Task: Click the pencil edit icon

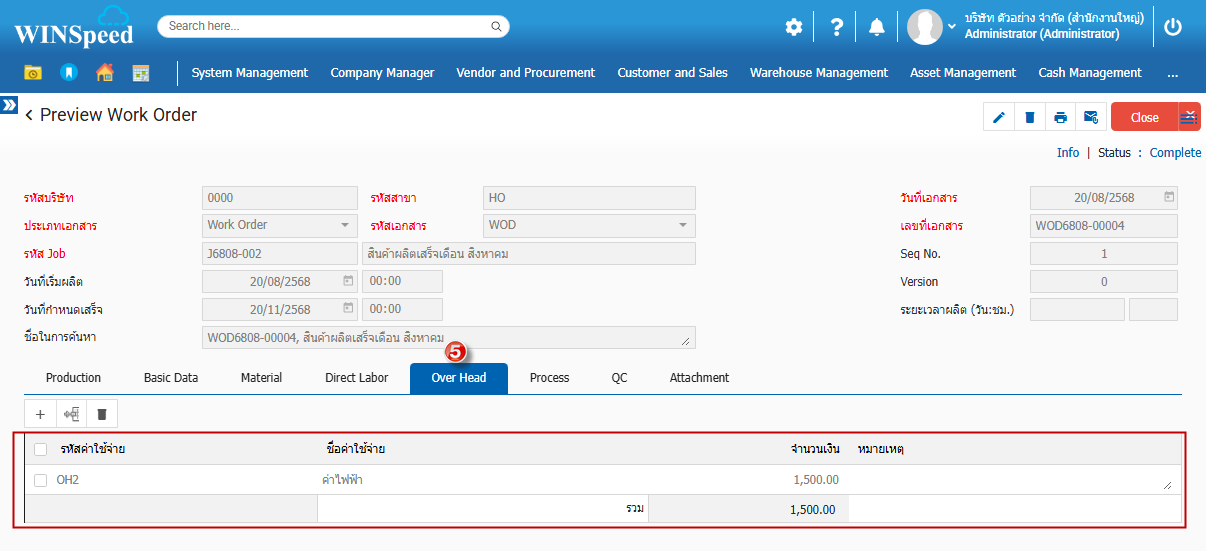Action: coord(998,117)
